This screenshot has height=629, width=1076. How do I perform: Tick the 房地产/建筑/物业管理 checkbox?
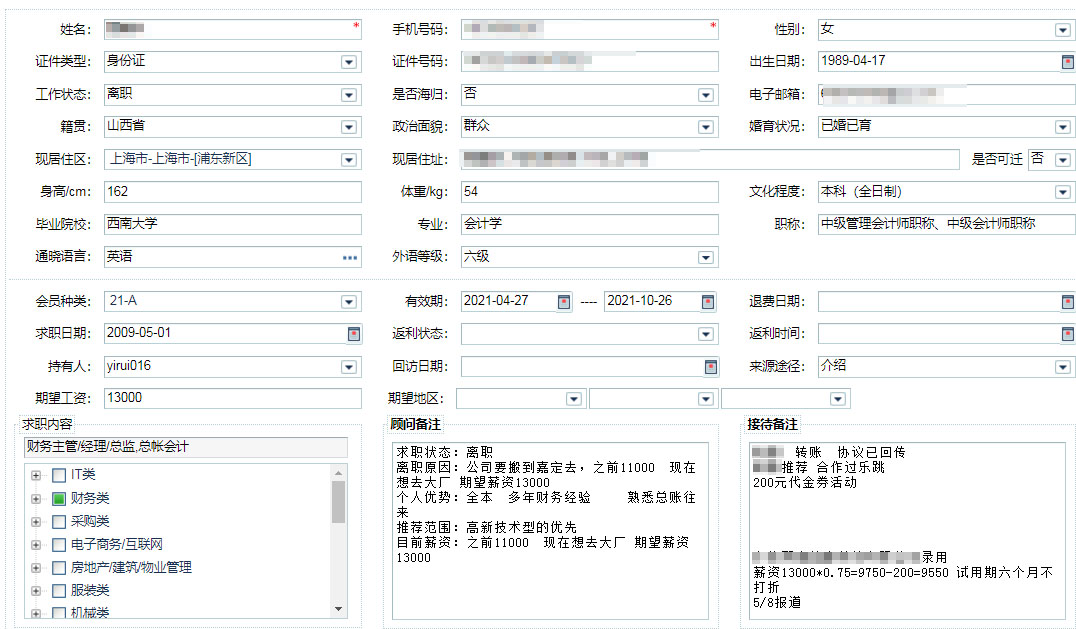pos(59,568)
